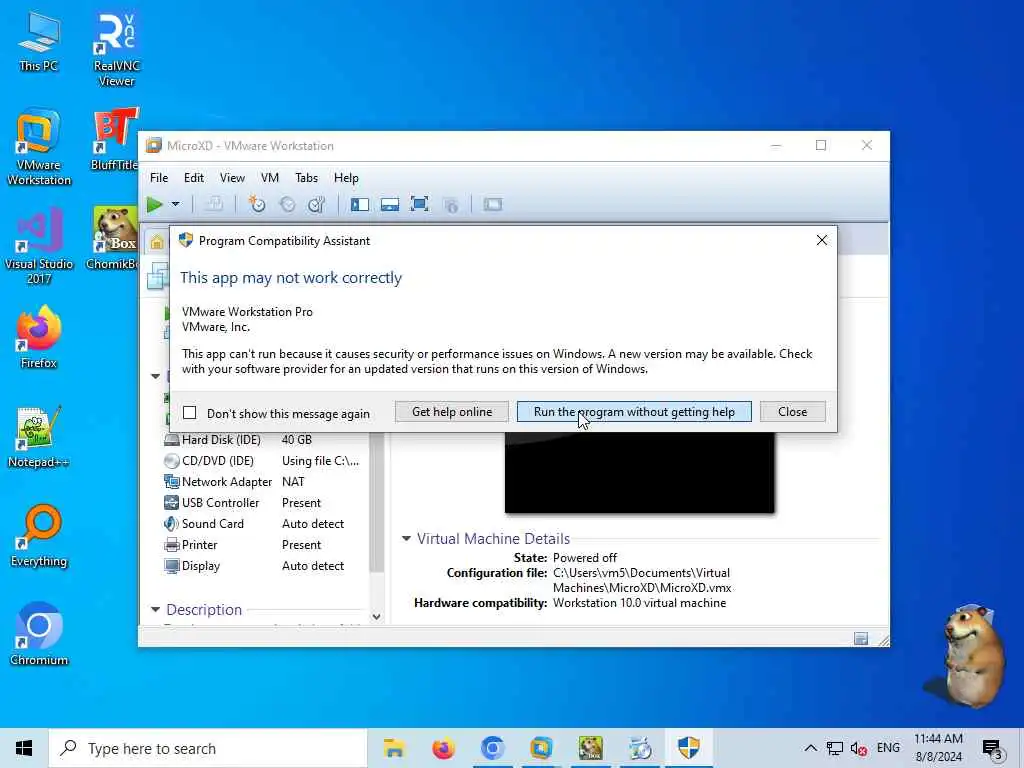
Task: Open This PC desktop icon
Action: (39, 41)
